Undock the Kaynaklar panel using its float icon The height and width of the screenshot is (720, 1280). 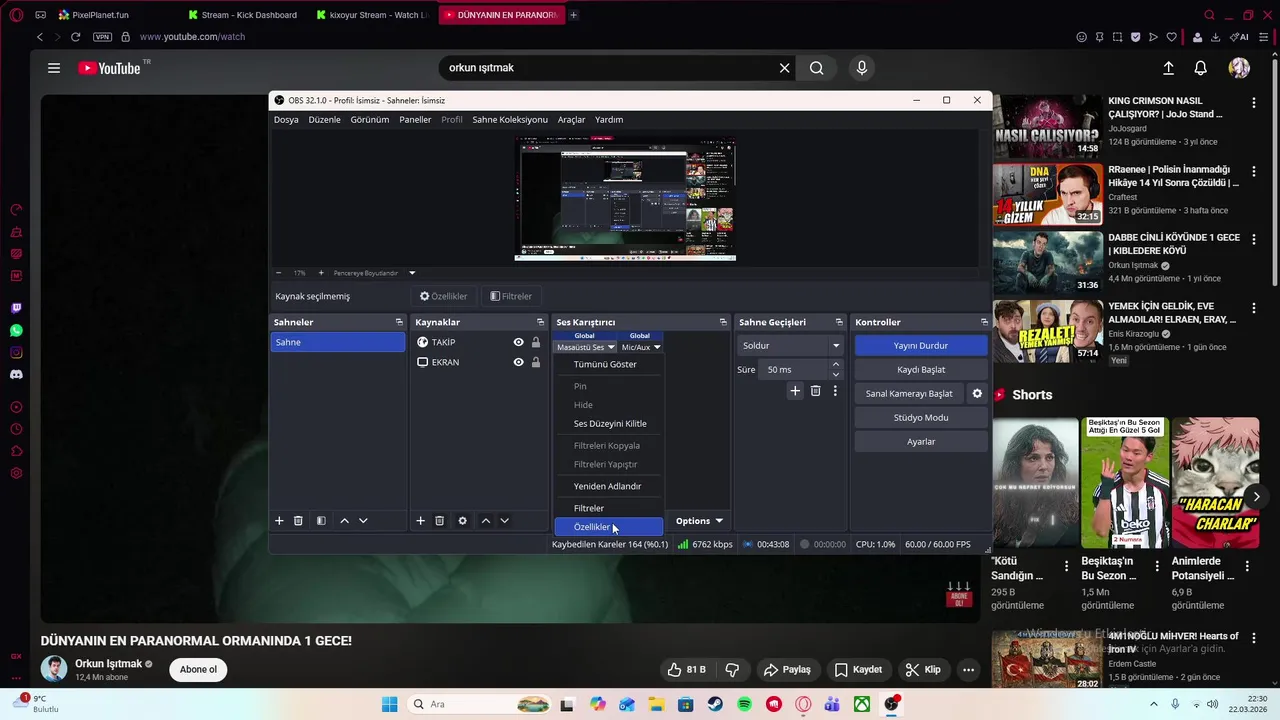tap(540, 322)
